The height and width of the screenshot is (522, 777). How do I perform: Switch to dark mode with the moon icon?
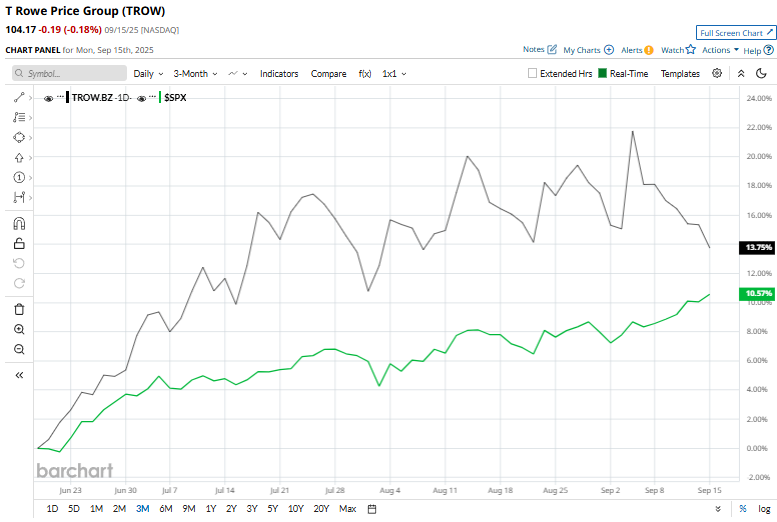pyautogui.click(x=761, y=73)
